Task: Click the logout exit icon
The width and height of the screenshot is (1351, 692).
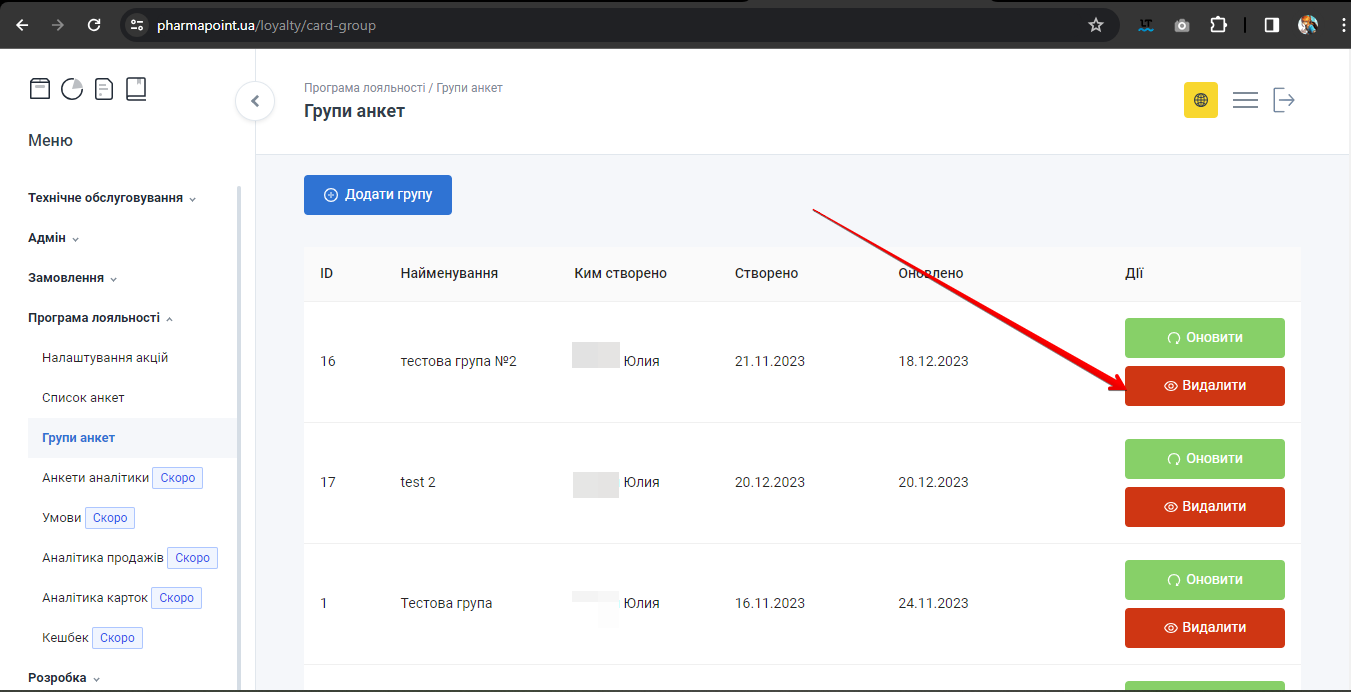Action: [1284, 100]
